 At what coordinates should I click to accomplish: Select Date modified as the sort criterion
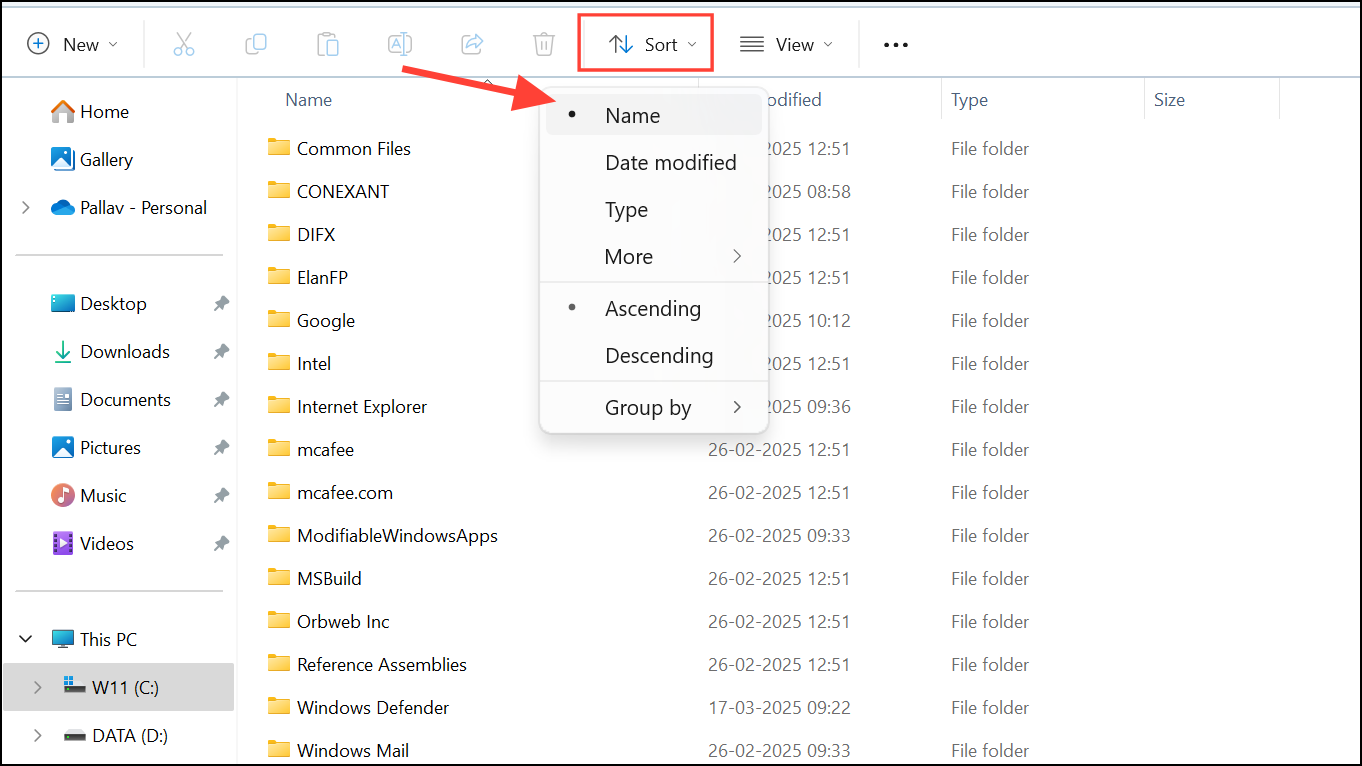(670, 162)
